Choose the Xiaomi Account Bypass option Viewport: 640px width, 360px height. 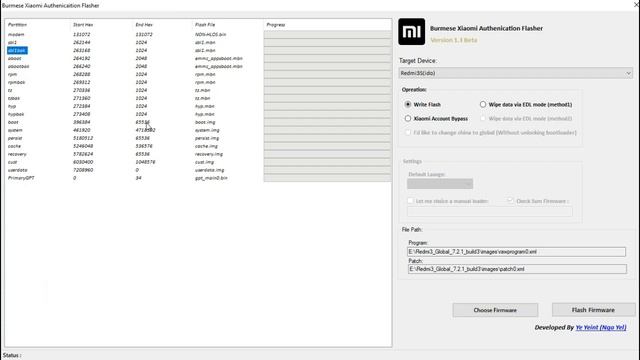pos(436,118)
